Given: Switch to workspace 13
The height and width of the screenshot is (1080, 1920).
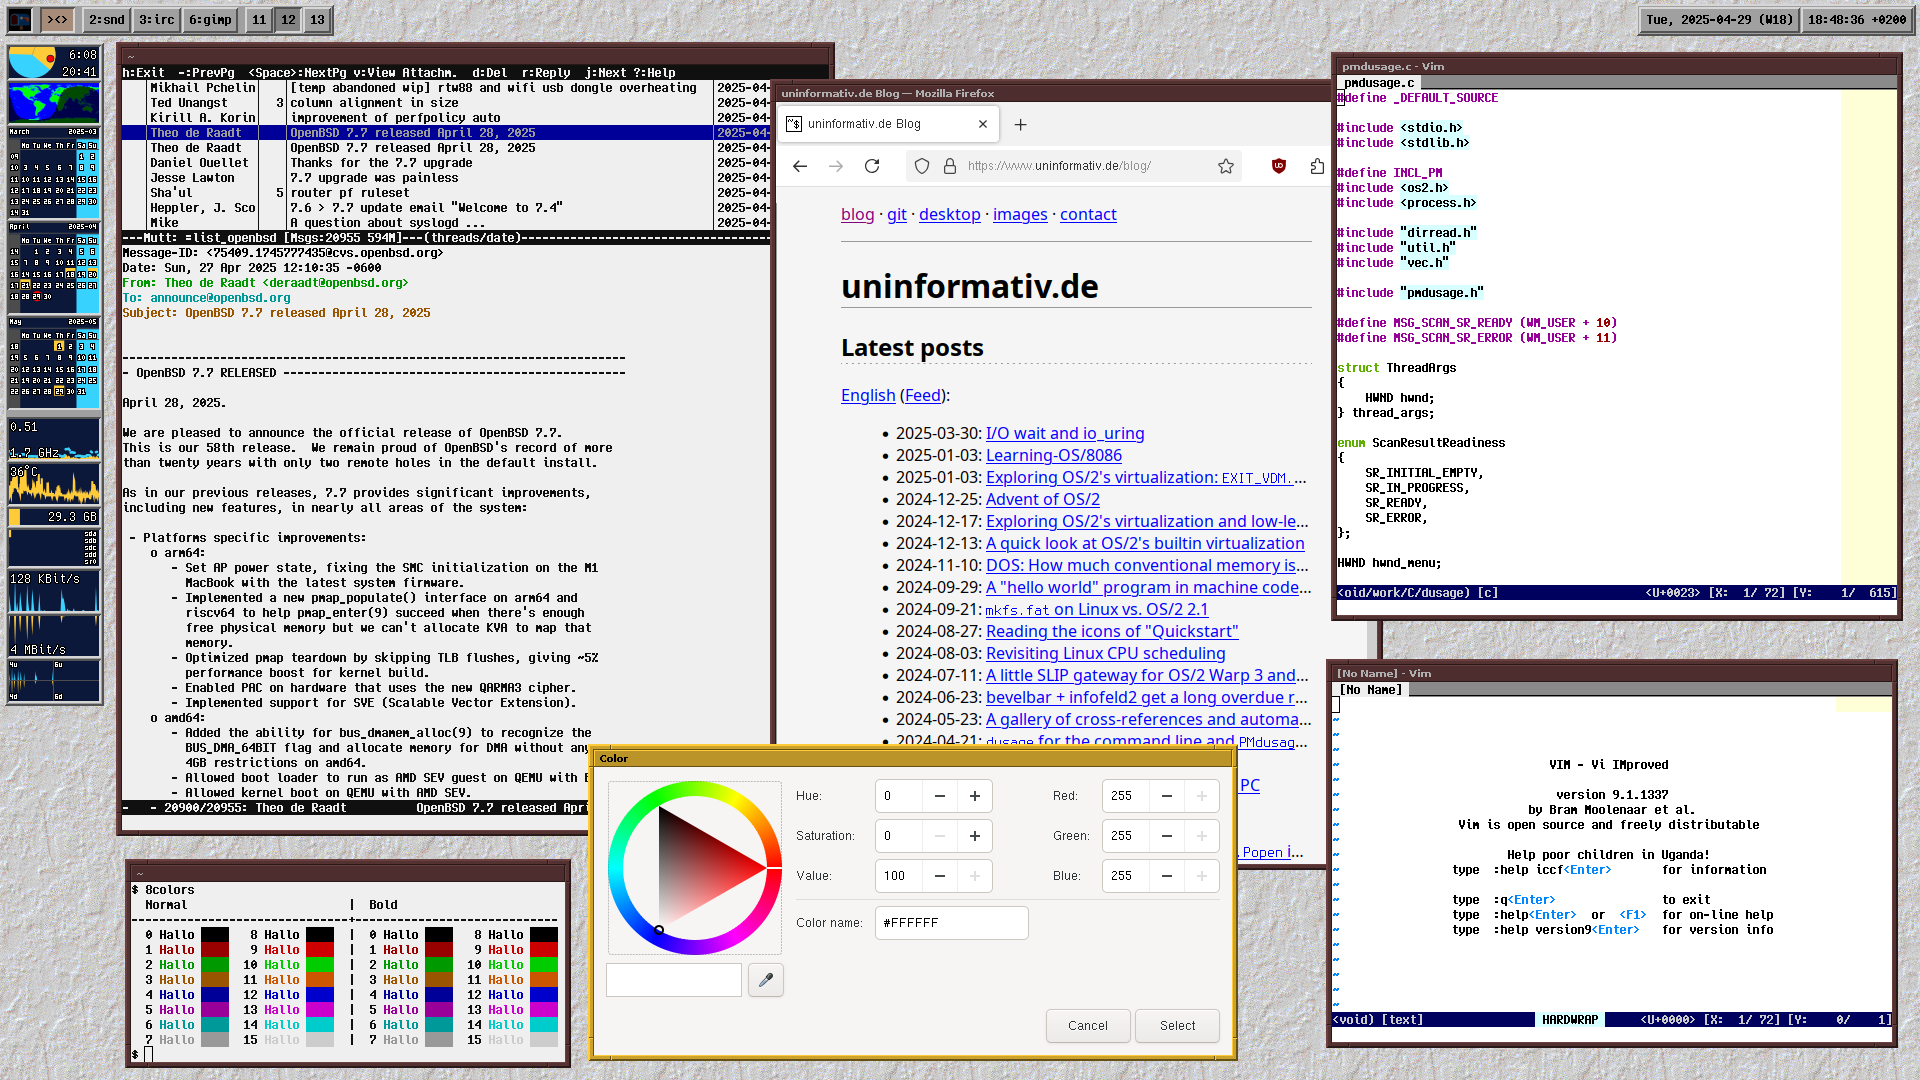Looking at the screenshot, I should tap(317, 19).
